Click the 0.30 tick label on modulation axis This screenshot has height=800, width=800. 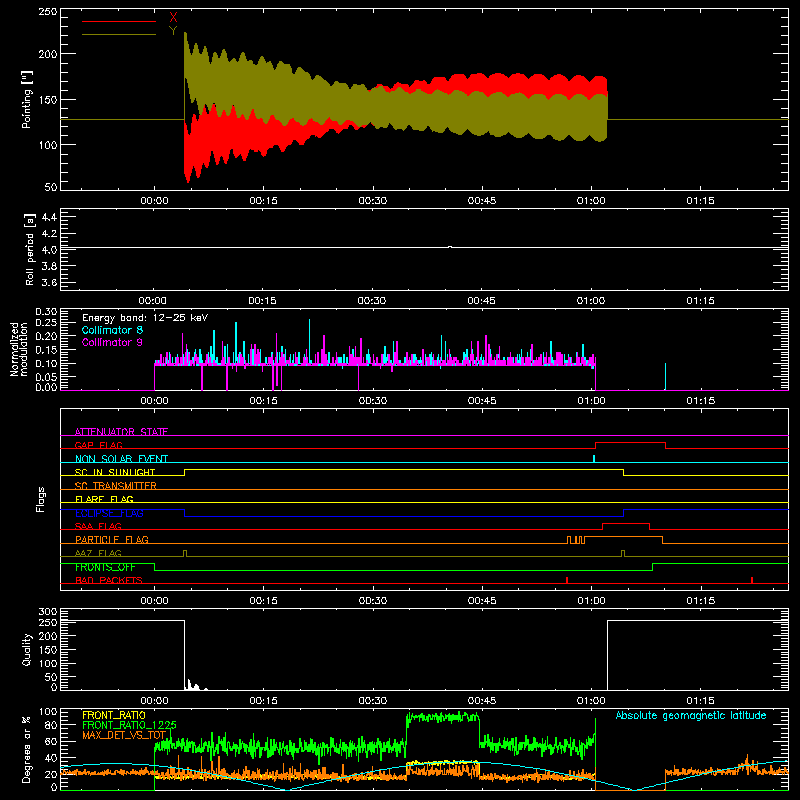[46, 312]
